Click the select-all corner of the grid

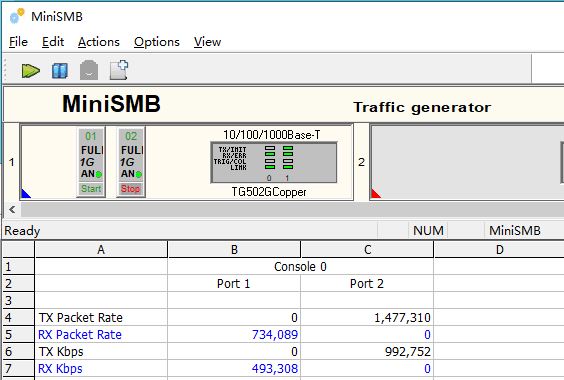[x=18, y=249]
